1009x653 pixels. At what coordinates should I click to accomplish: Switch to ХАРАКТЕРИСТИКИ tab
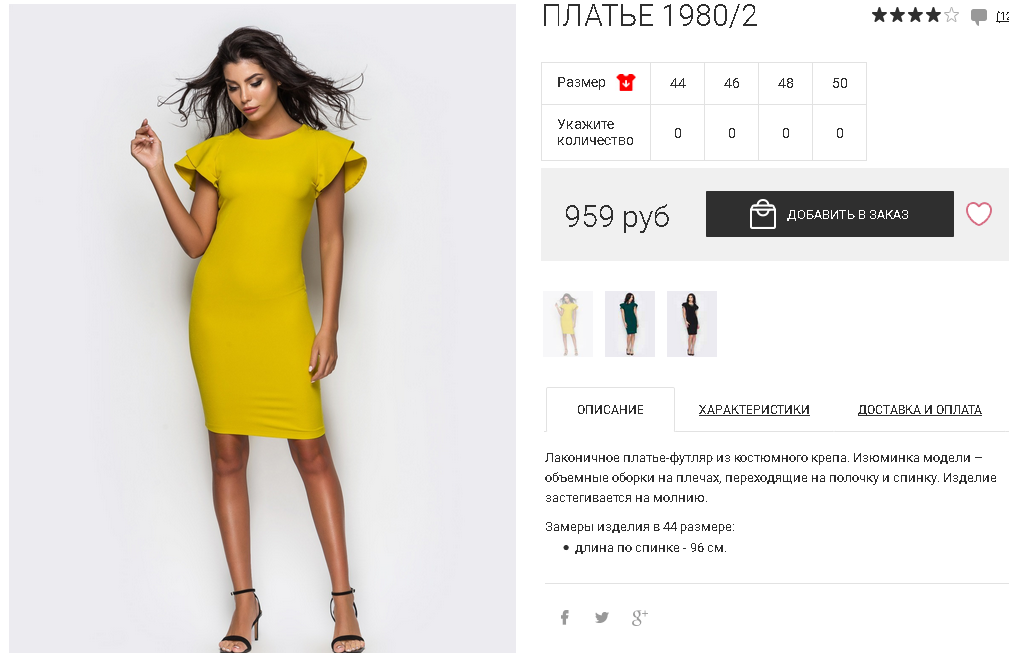(x=754, y=410)
